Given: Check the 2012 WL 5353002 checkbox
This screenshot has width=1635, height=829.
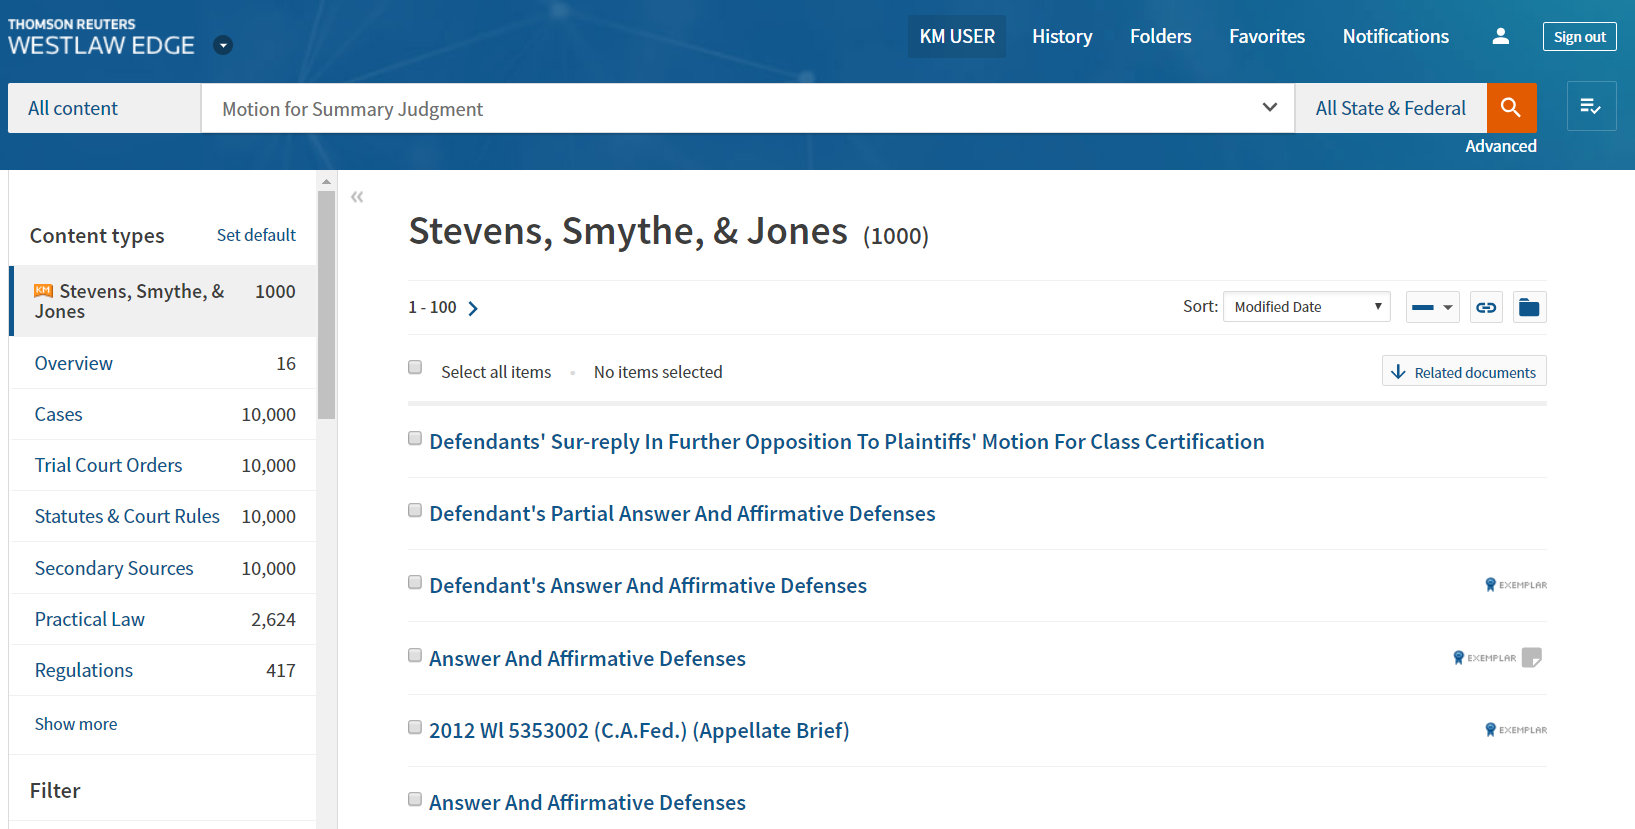Looking at the screenshot, I should [x=415, y=727].
